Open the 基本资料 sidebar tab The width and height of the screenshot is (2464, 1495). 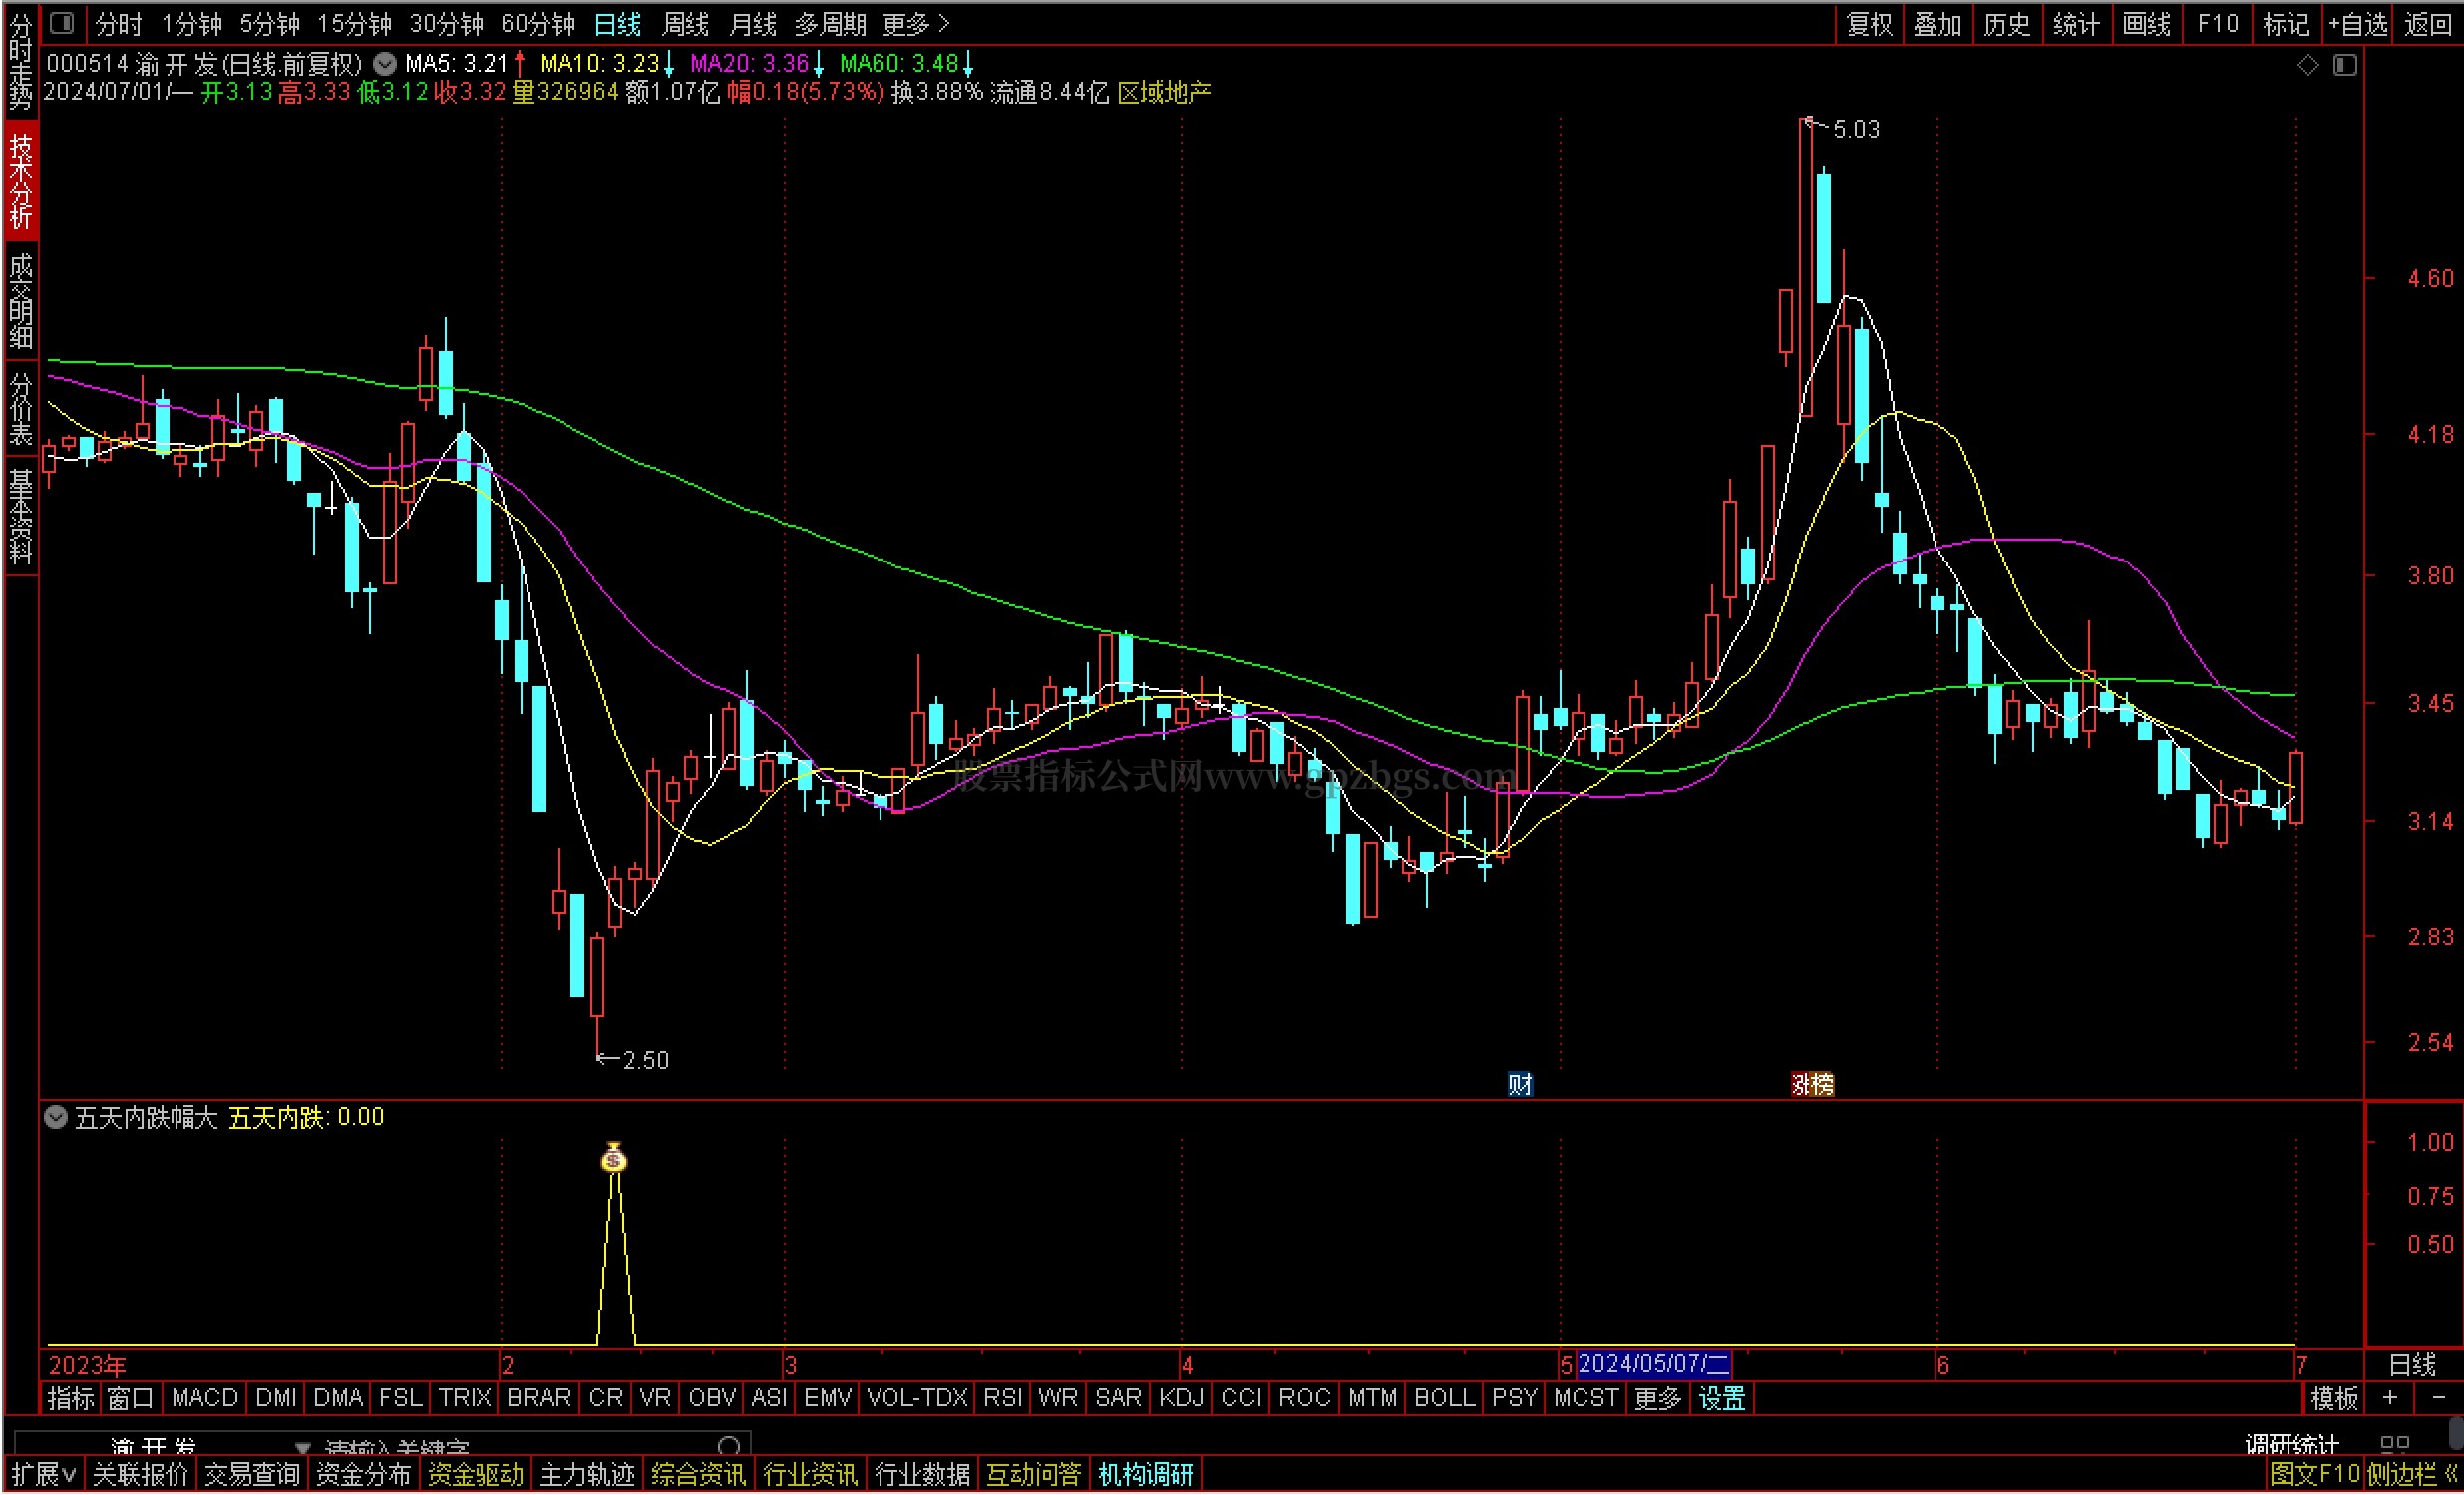pos(21,515)
